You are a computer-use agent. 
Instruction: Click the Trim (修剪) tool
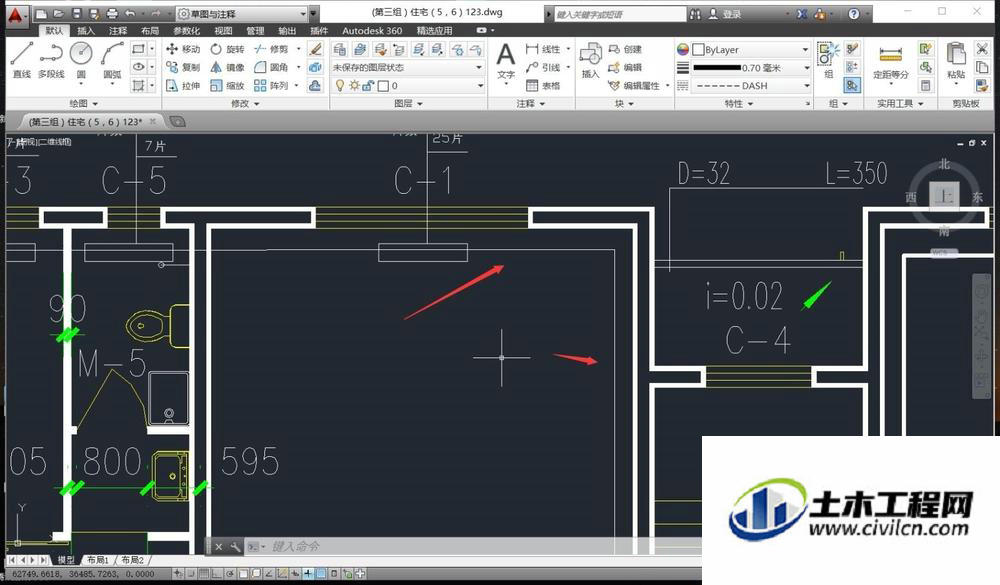click(x=270, y=49)
